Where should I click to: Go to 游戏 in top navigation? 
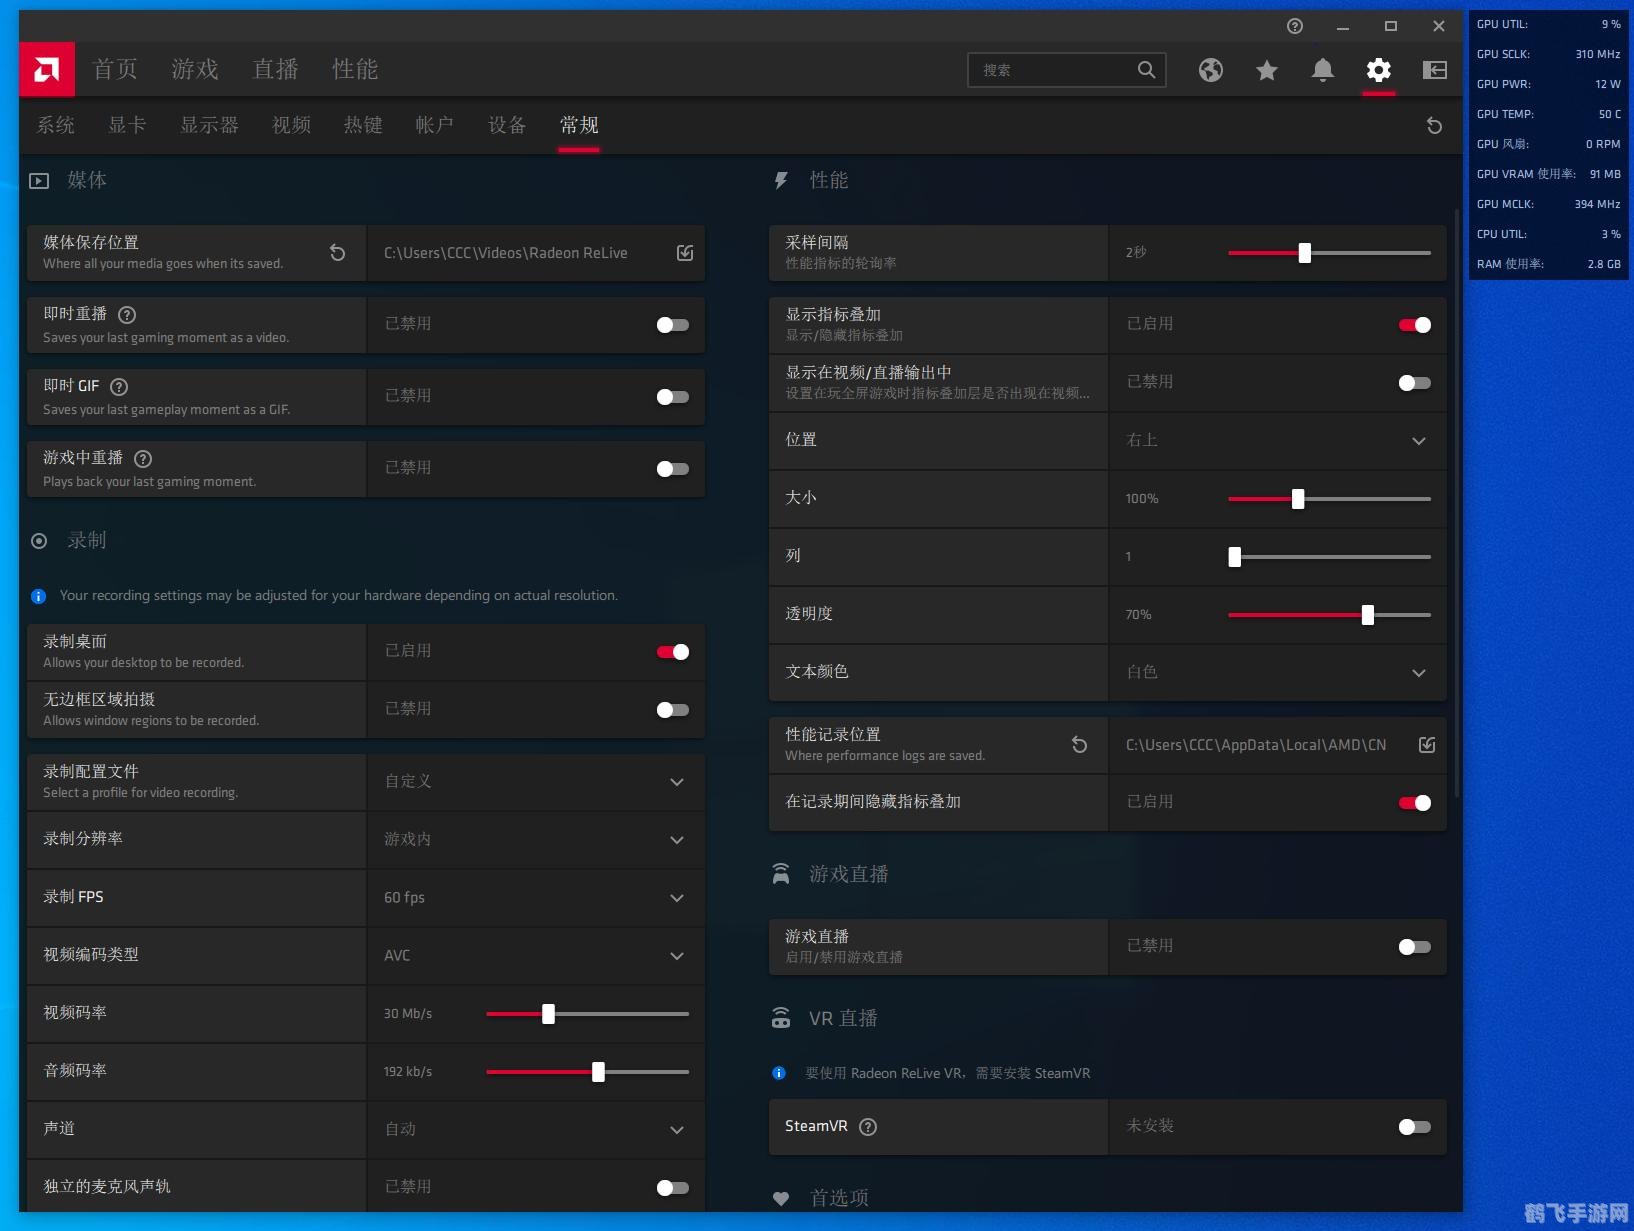click(x=194, y=69)
